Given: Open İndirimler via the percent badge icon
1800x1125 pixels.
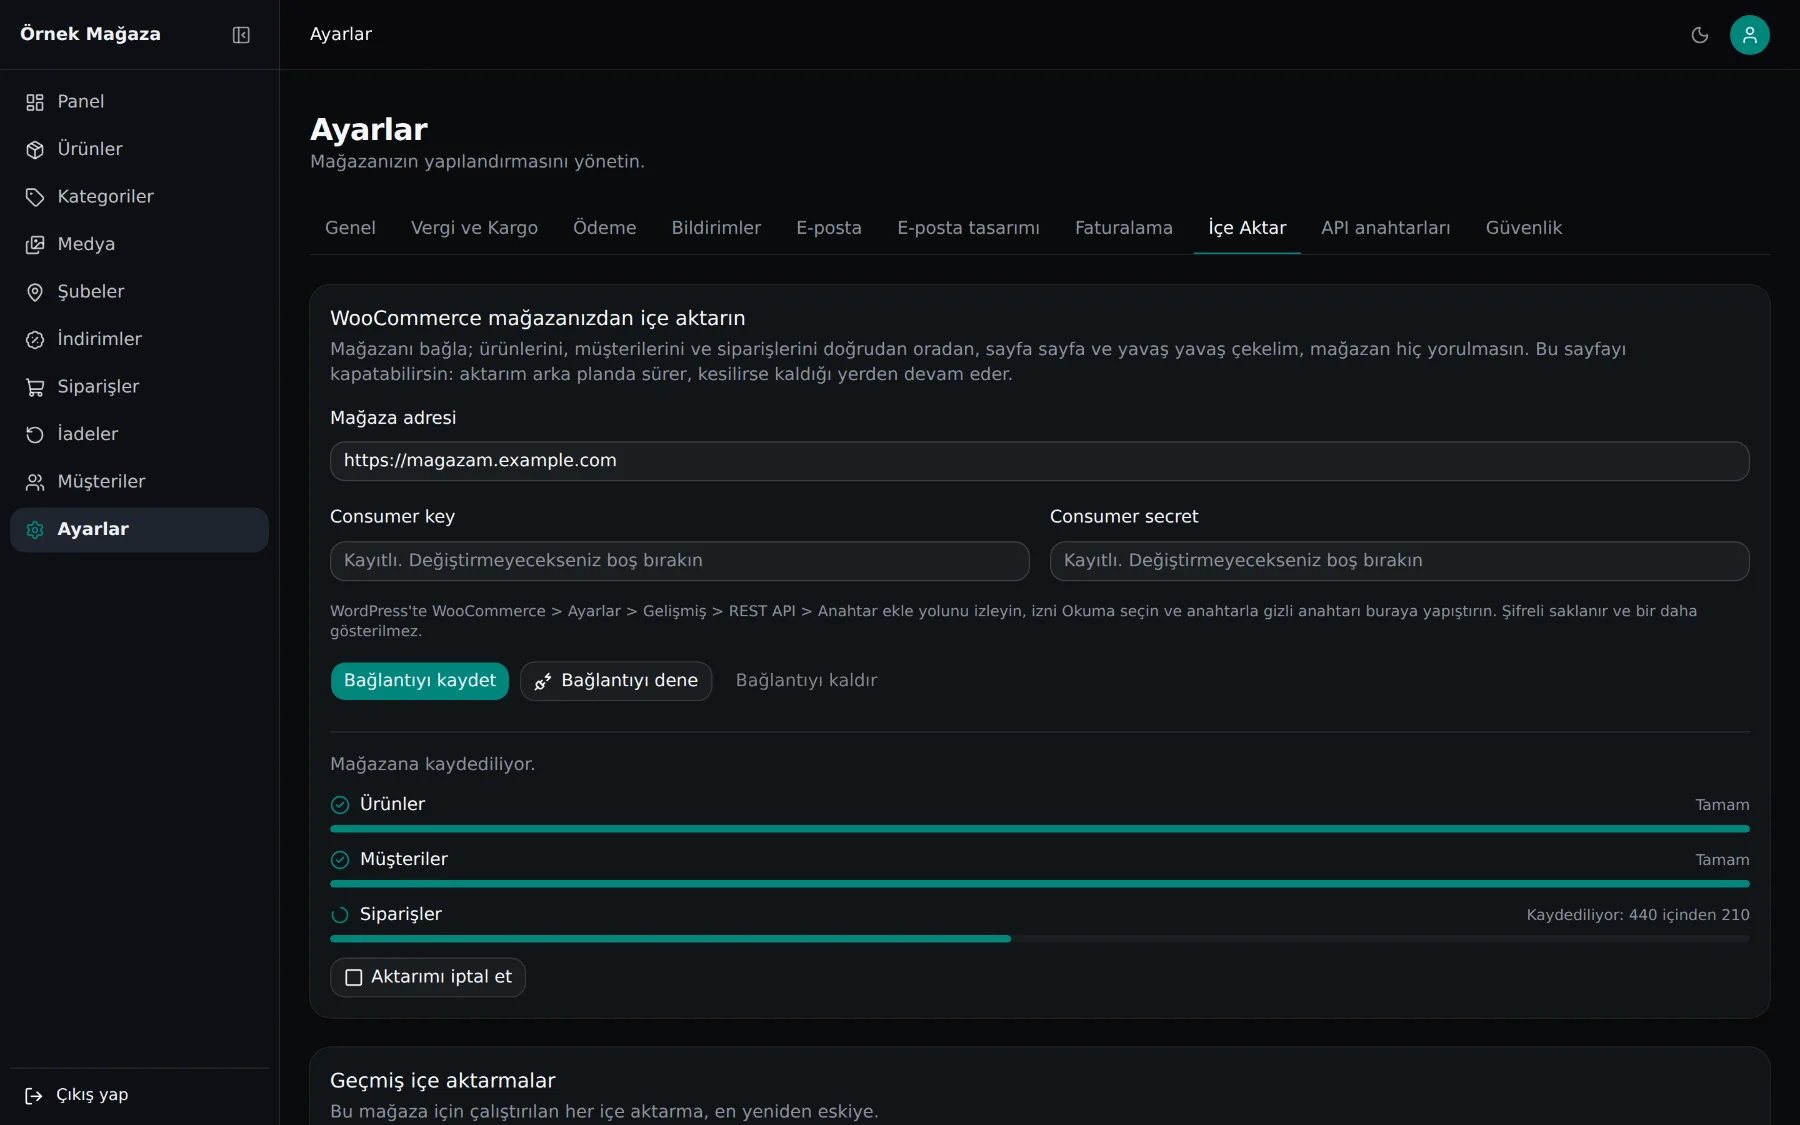Looking at the screenshot, I should point(35,340).
